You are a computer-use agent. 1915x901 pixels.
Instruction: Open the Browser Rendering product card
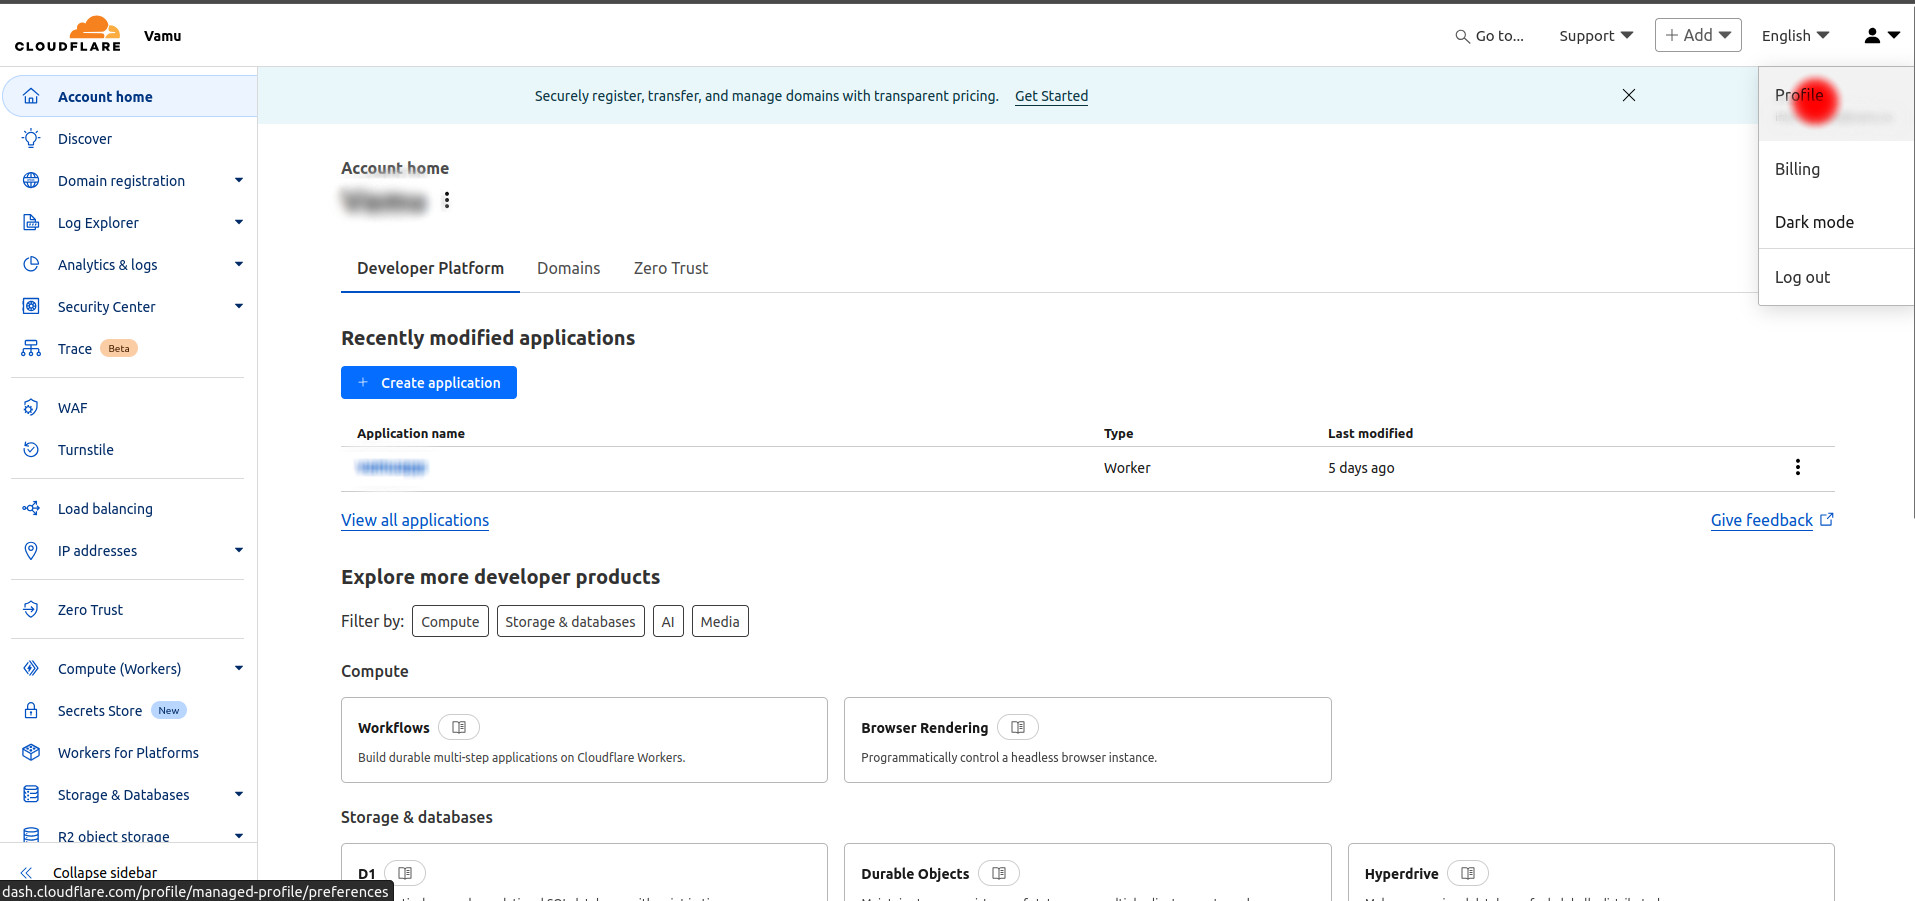(x=1087, y=740)
